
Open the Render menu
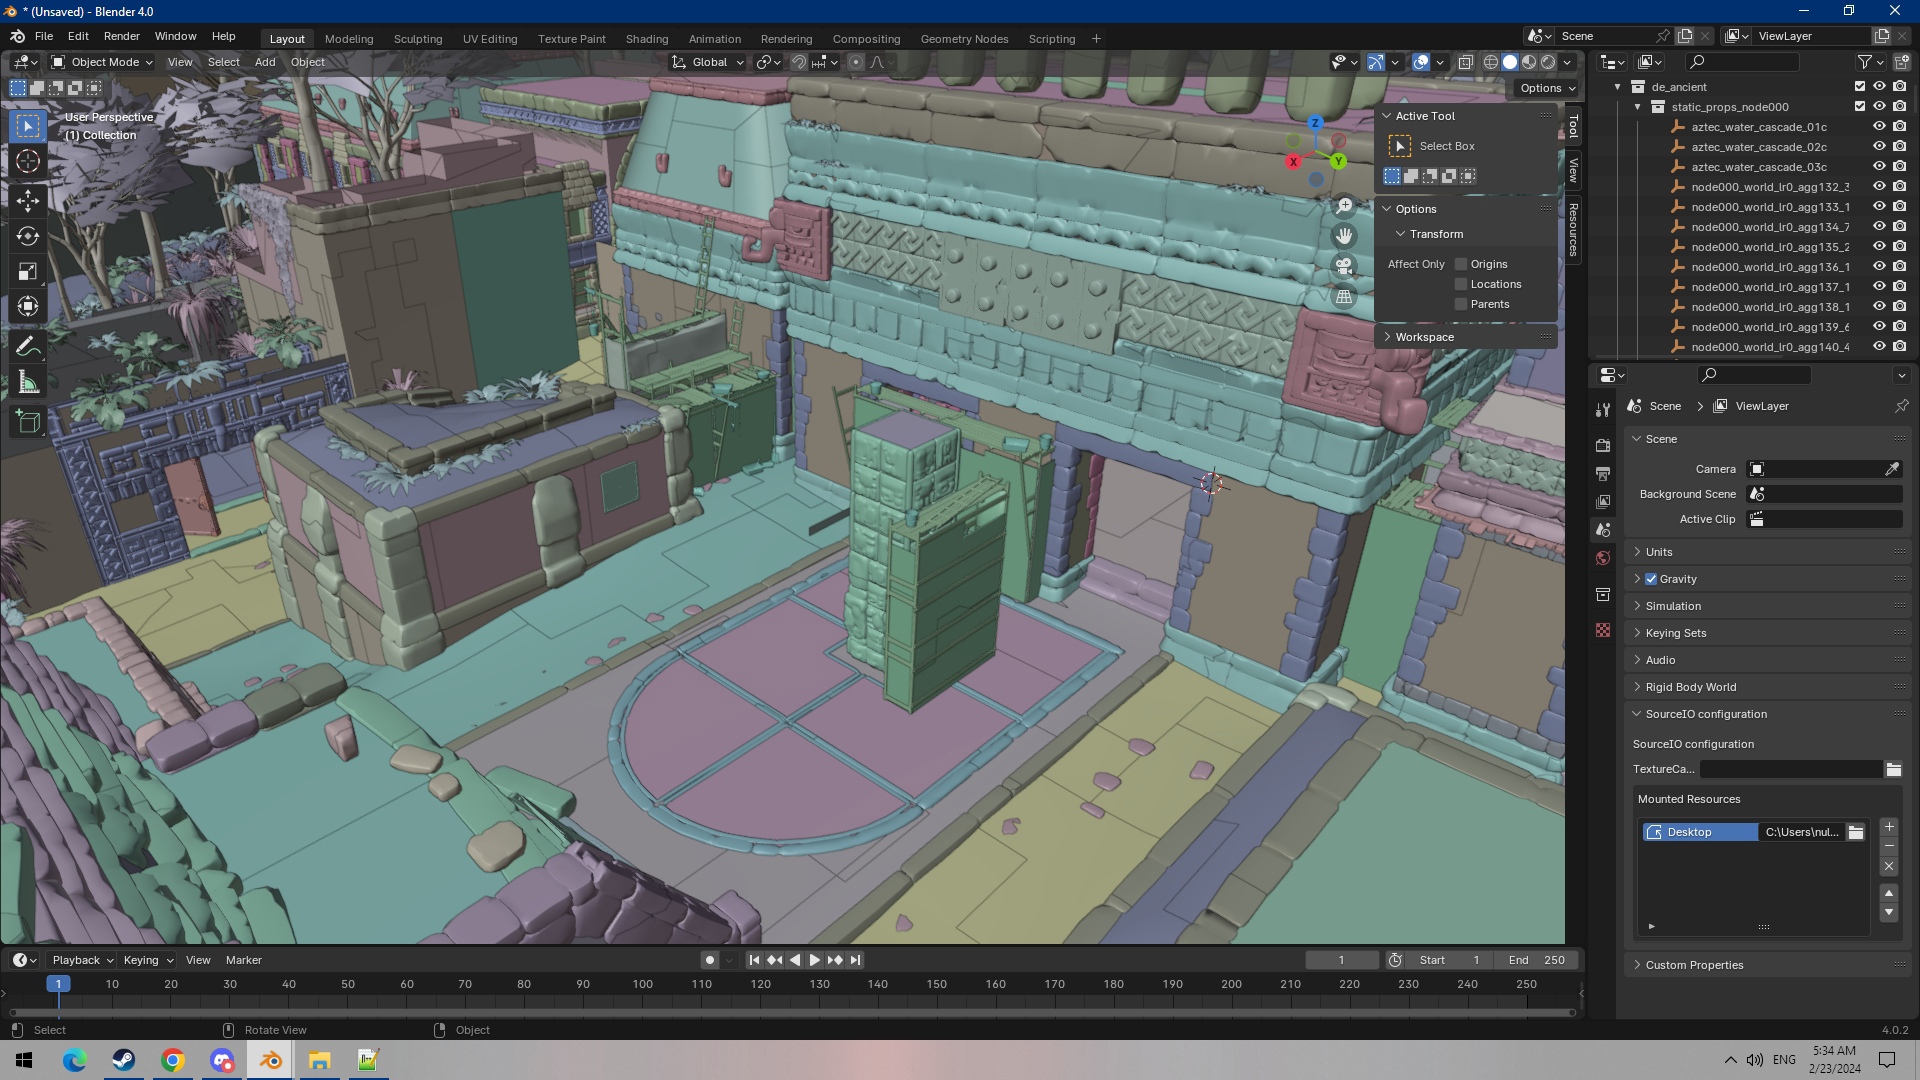[121, 36]
